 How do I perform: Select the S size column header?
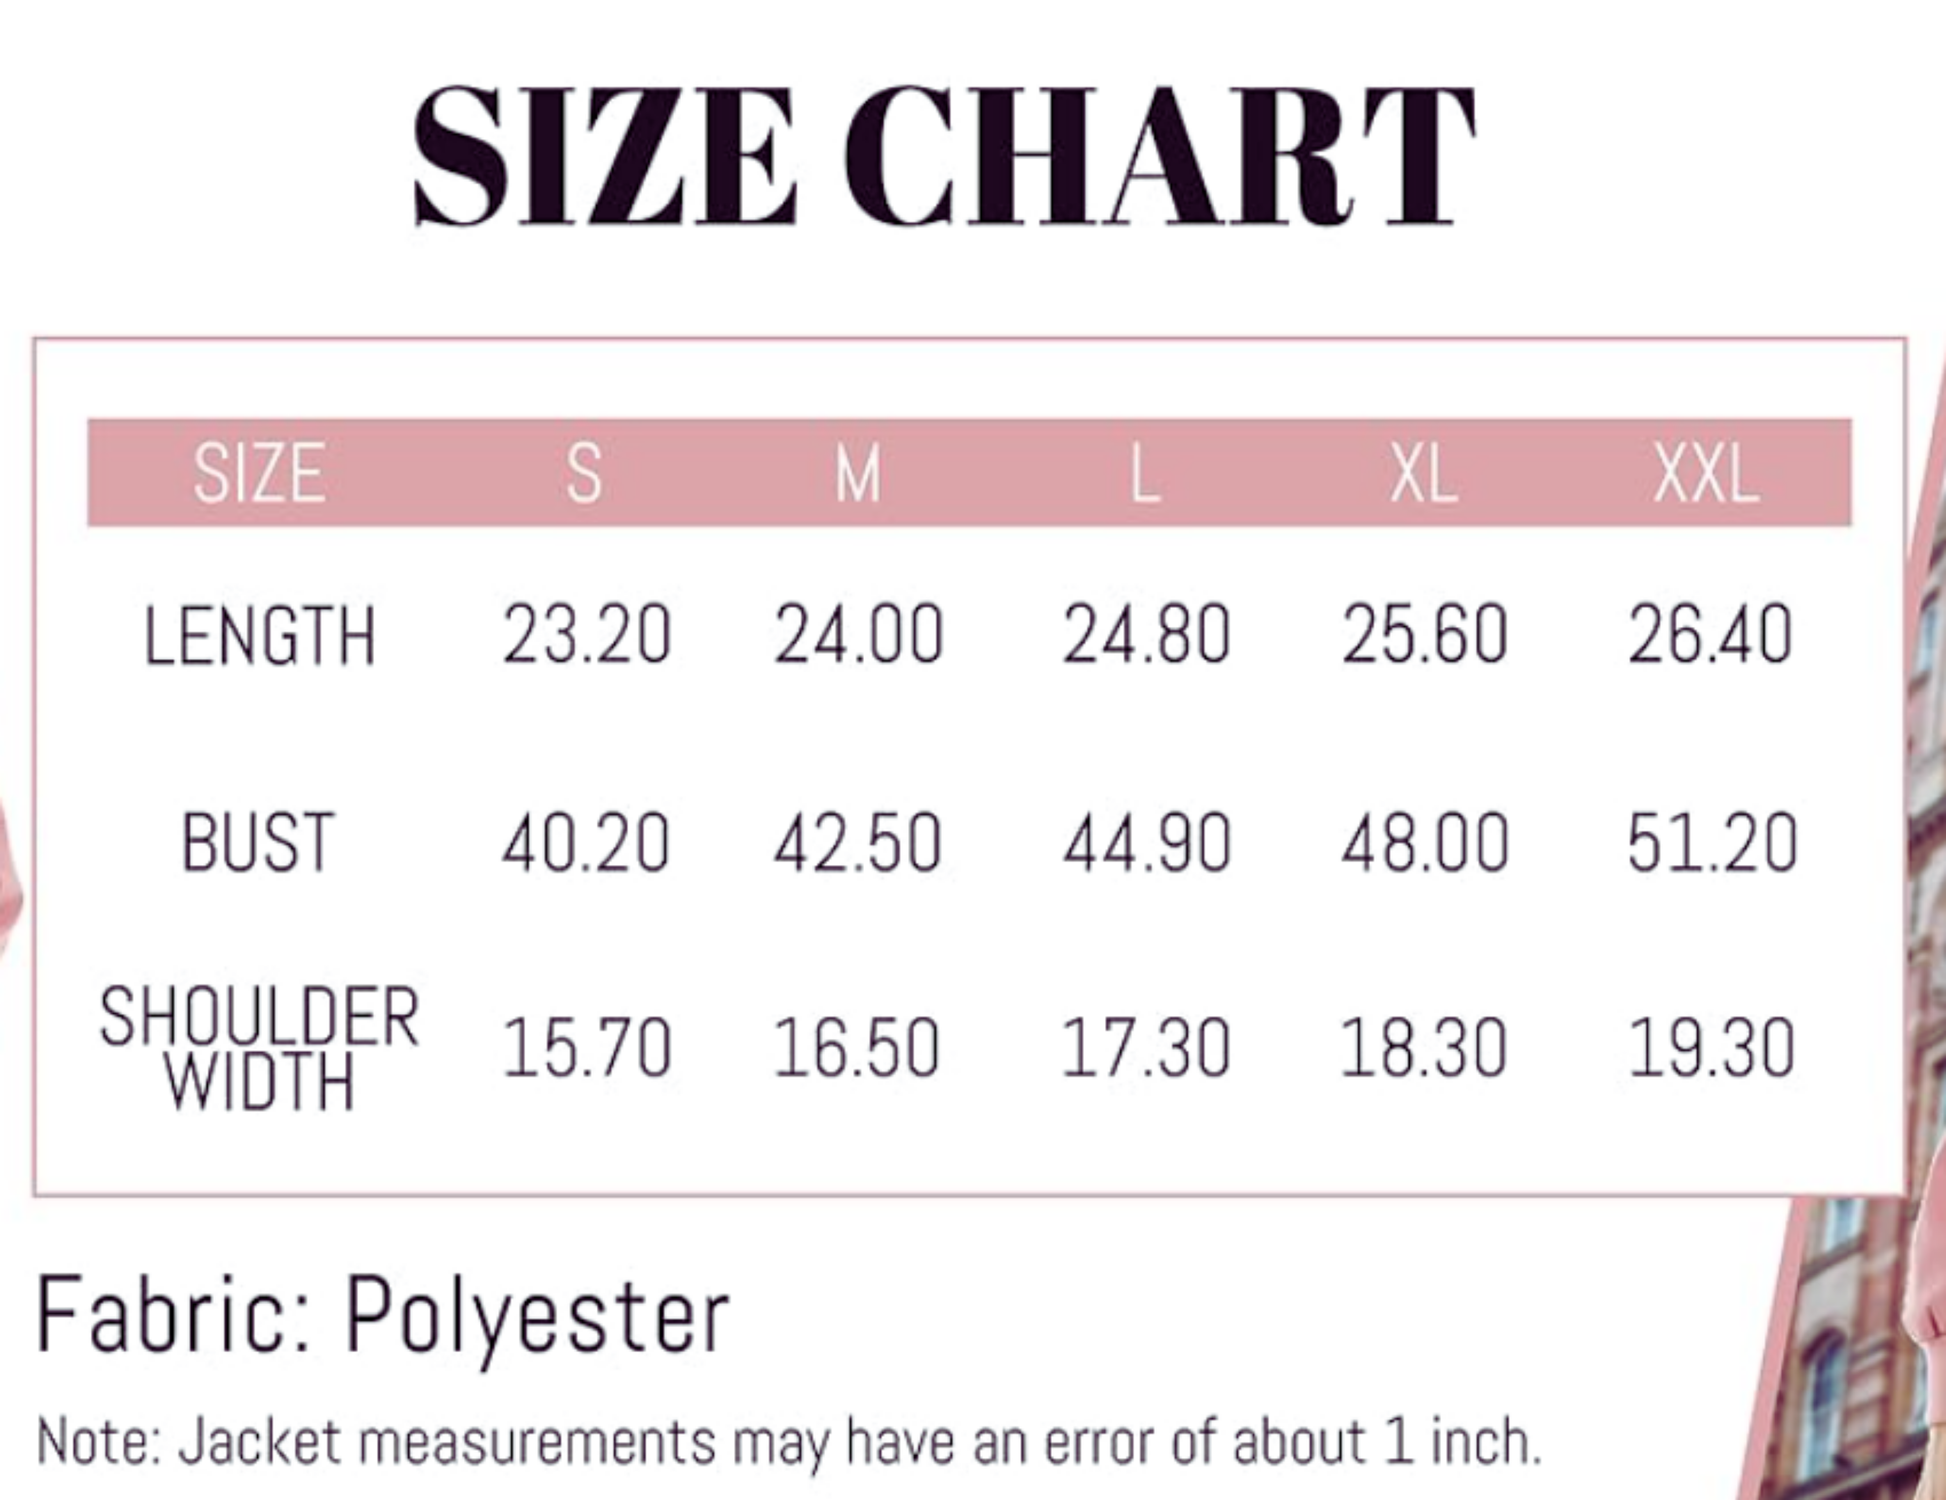coord(585,473)
